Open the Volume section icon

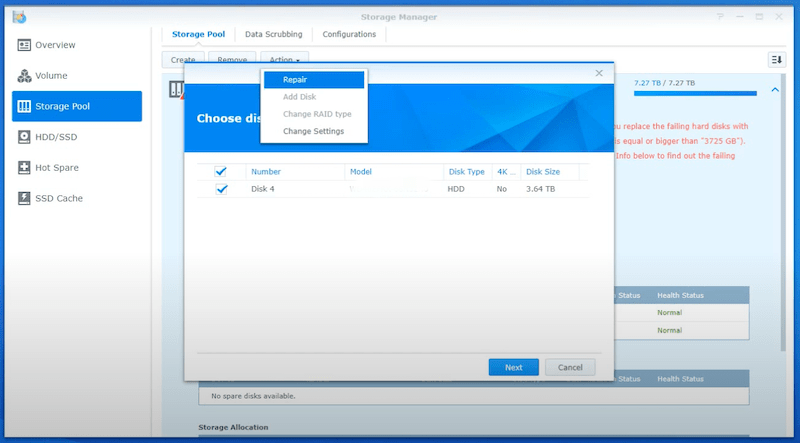25,76
